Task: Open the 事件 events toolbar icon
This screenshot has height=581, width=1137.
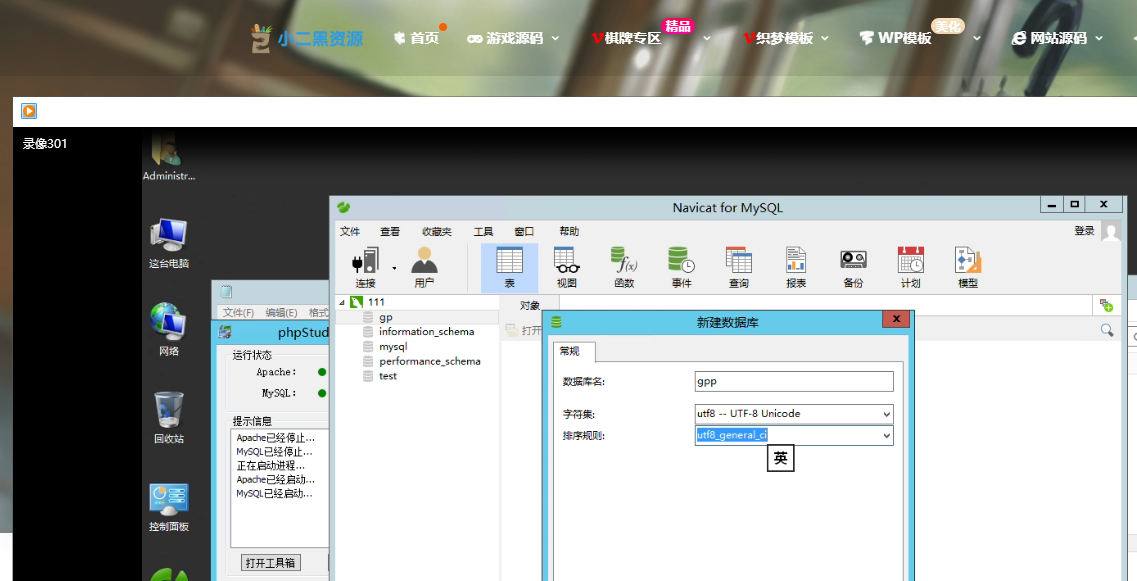Action: [x=681, y=268]
